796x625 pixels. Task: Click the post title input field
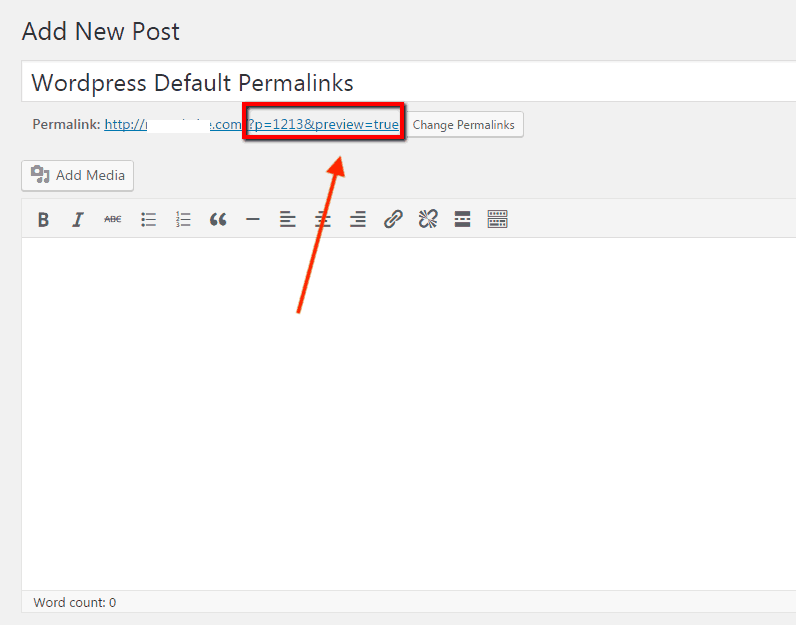pyautogui.click(x=409, y=82)
